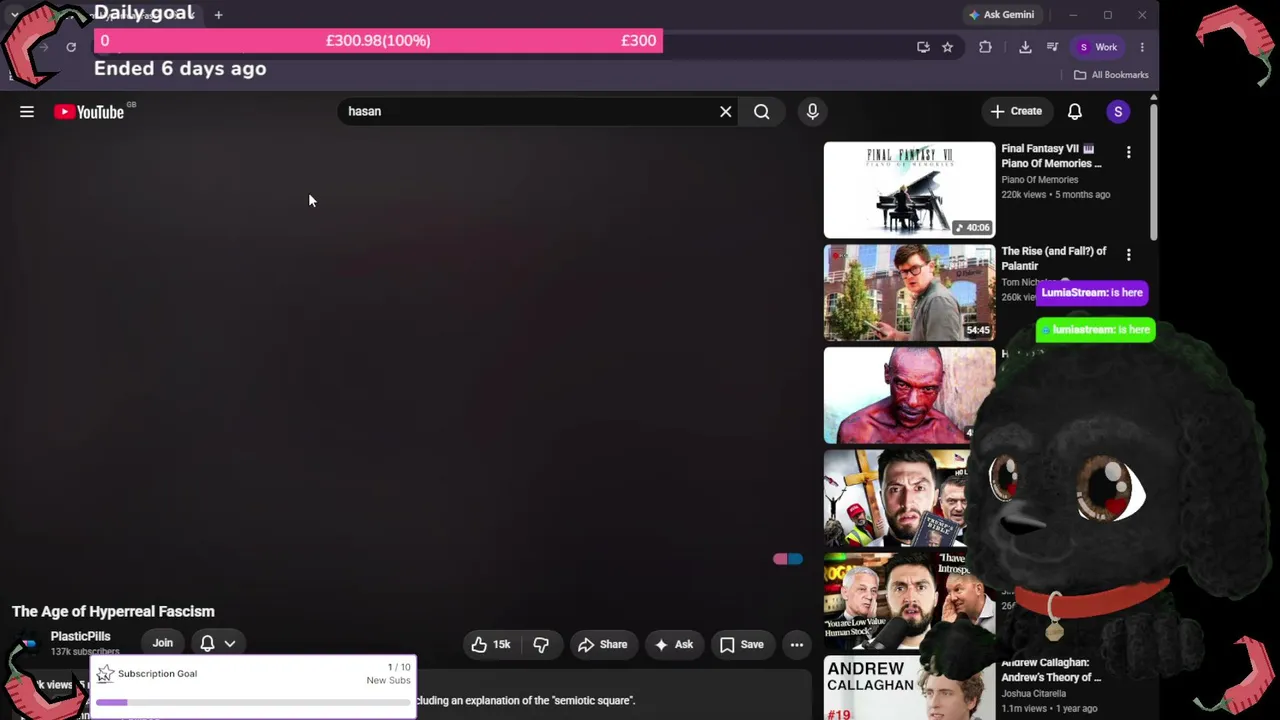The height and width of the screenshot is (720, 1280).
Task: Like the video showing 15k
Action: (x=490, y=645)
